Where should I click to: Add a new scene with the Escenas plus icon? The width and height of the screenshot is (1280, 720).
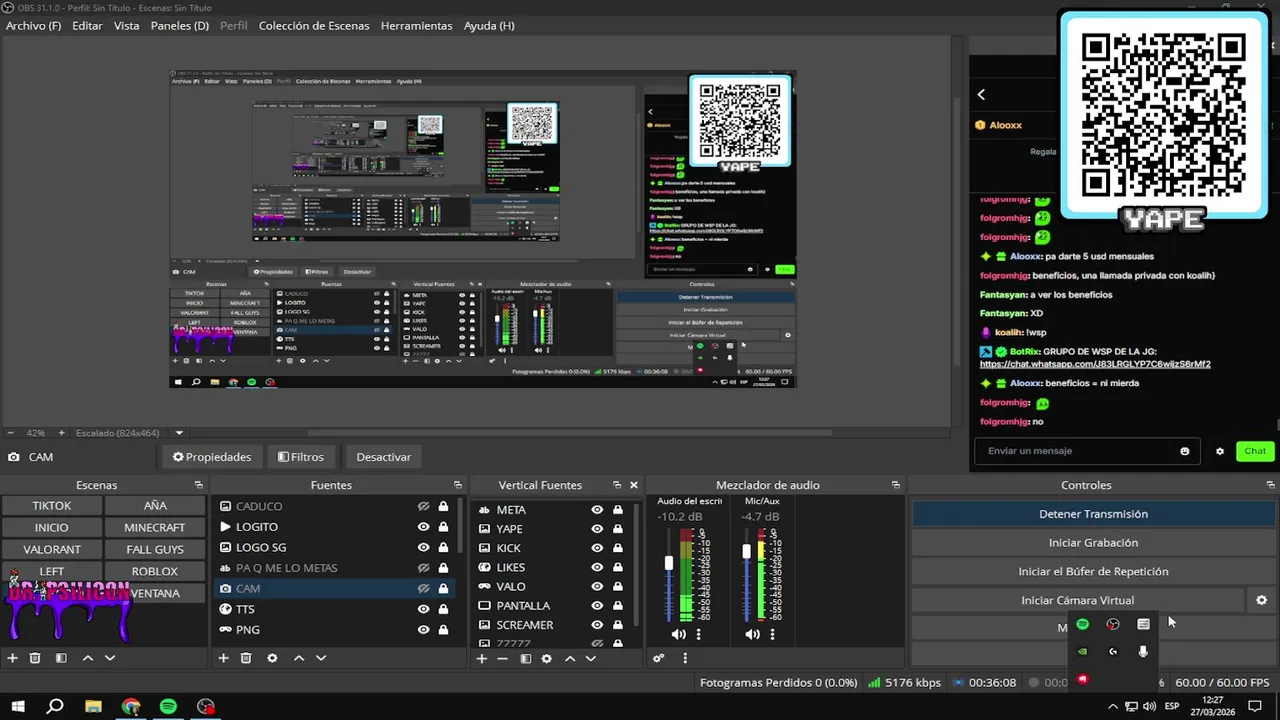pos(13,658)
